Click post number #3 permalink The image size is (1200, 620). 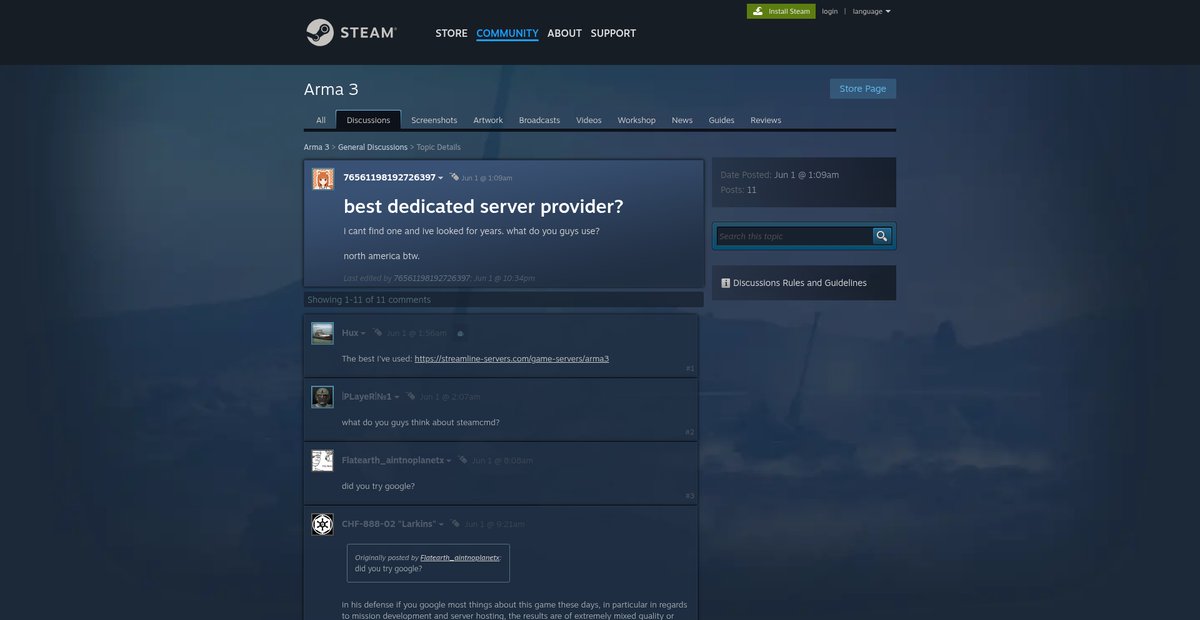coord(690,495)
